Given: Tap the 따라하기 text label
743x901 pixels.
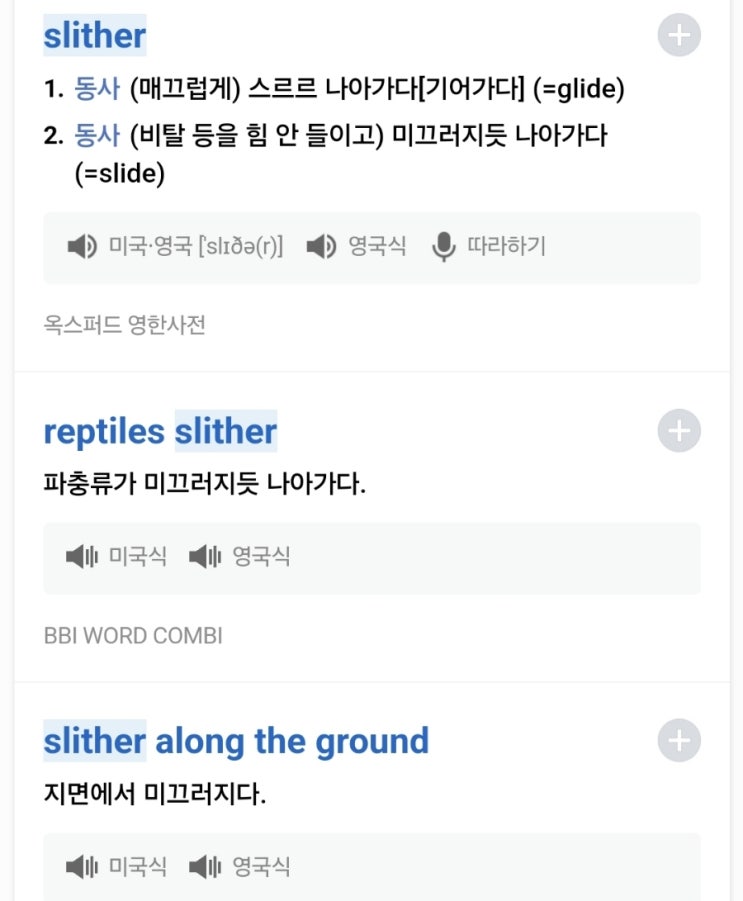Looking at the screenshot, I should 506,247.
